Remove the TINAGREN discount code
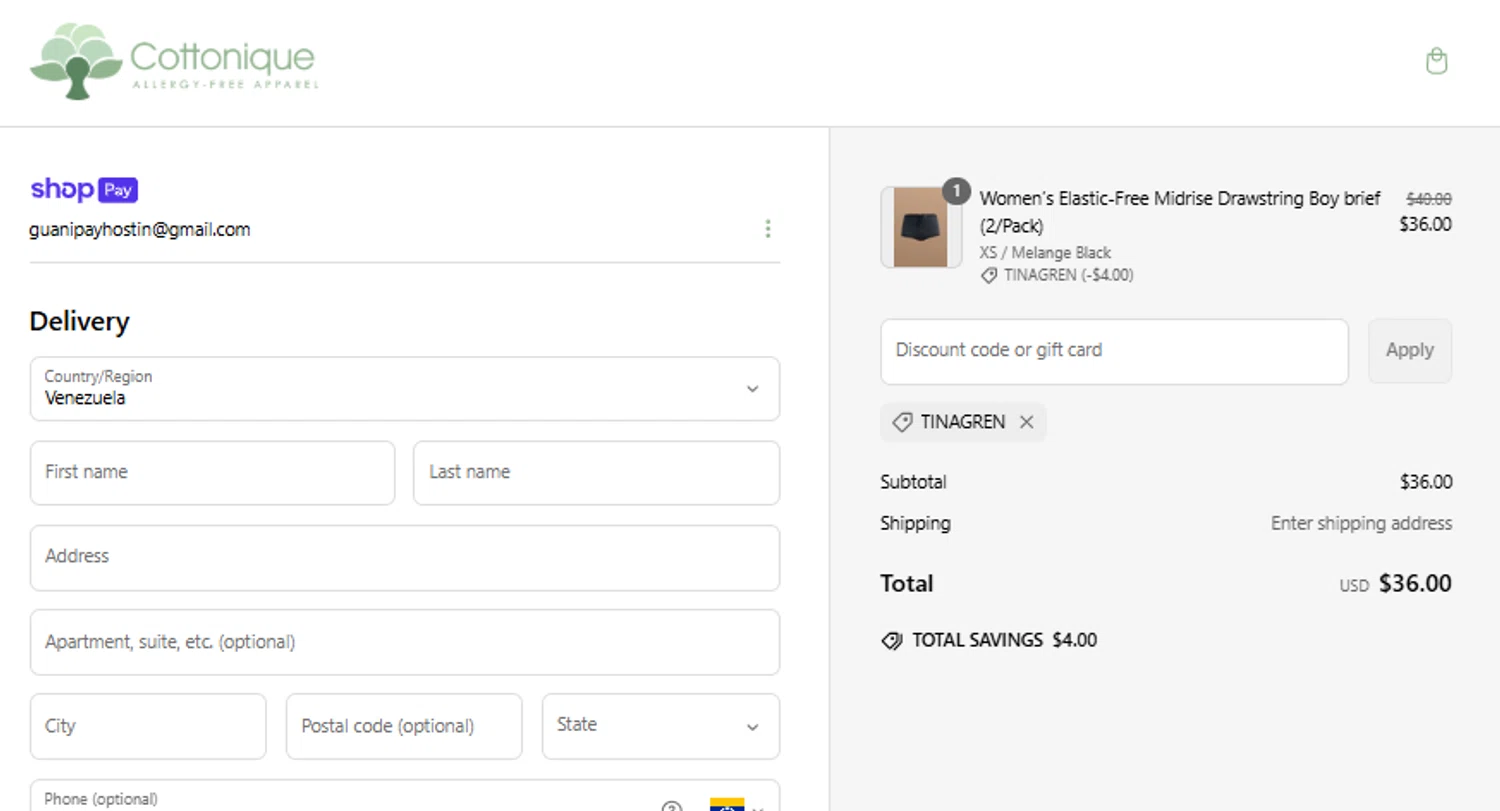Viewport: 1500px width, 811px height. [1026, 422]
